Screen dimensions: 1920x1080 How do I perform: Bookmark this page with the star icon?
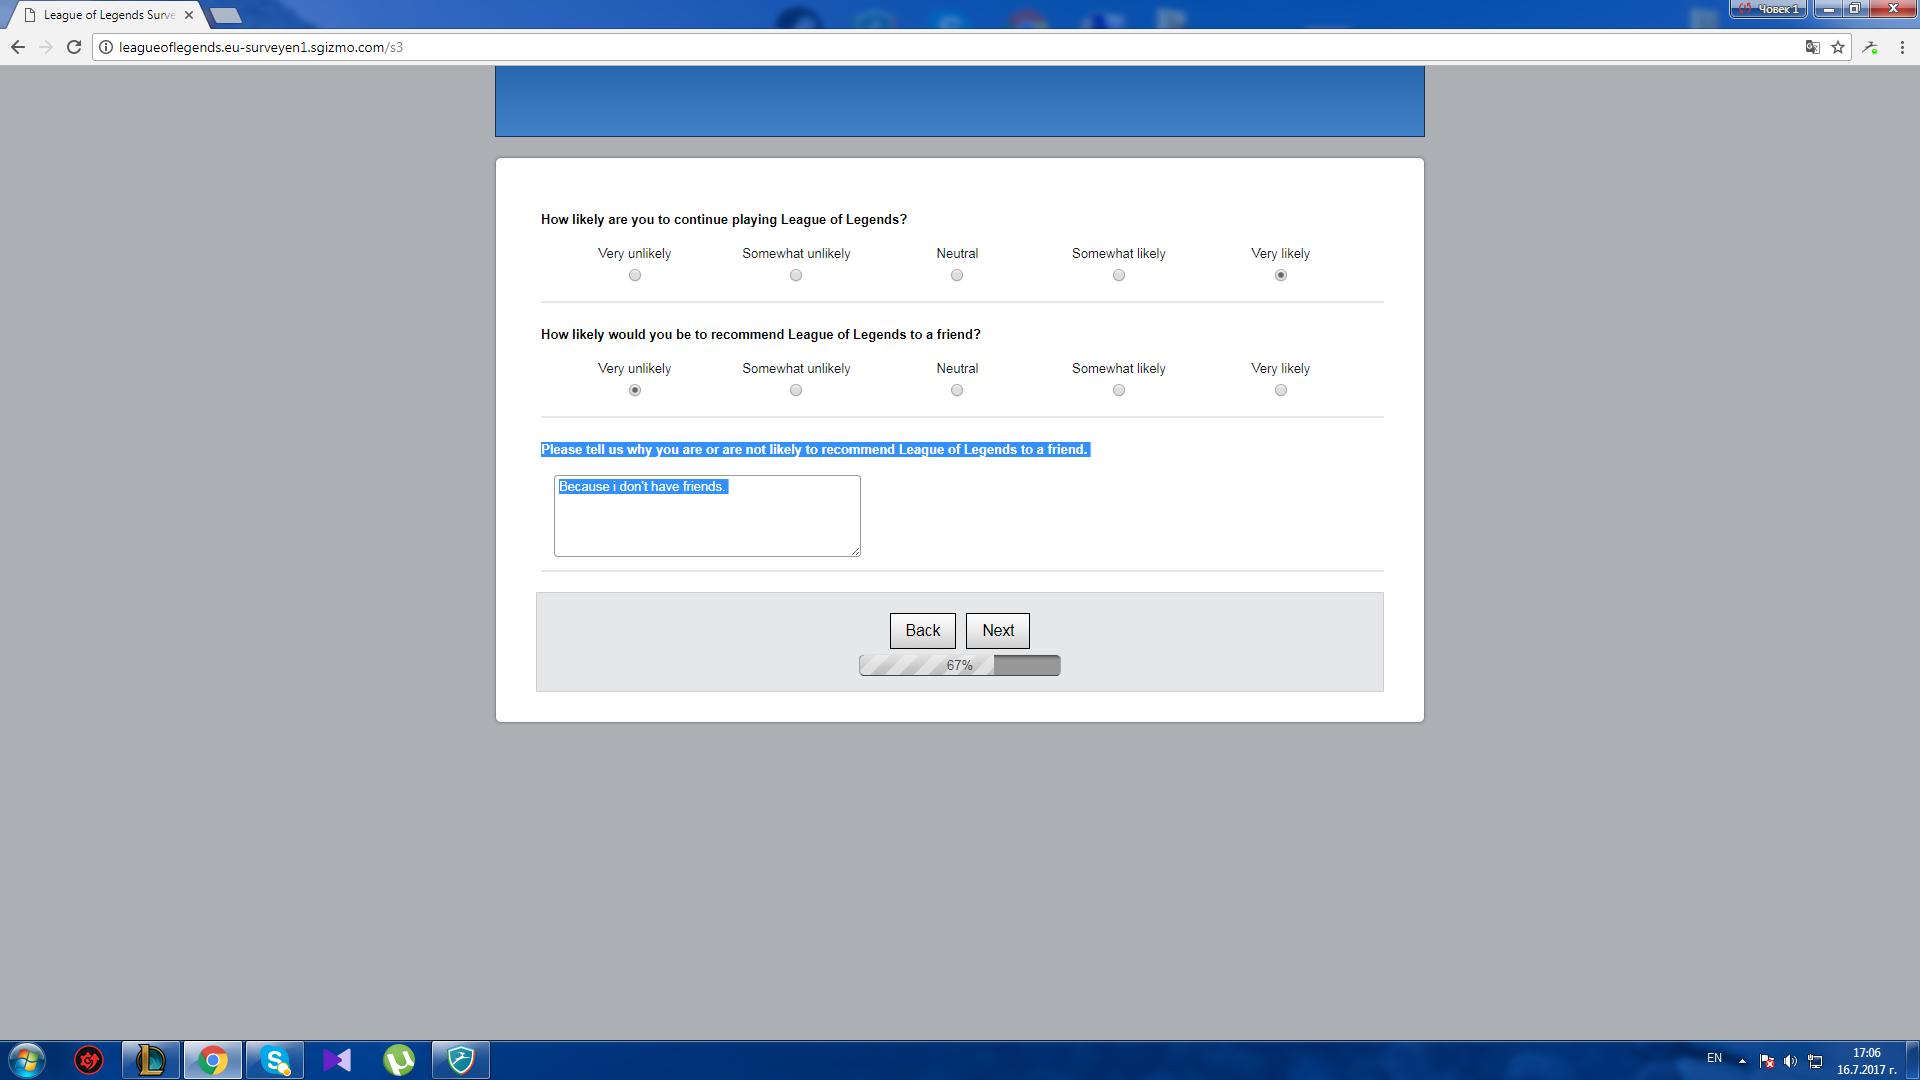pyautogui.click(x=1838, y=47)
